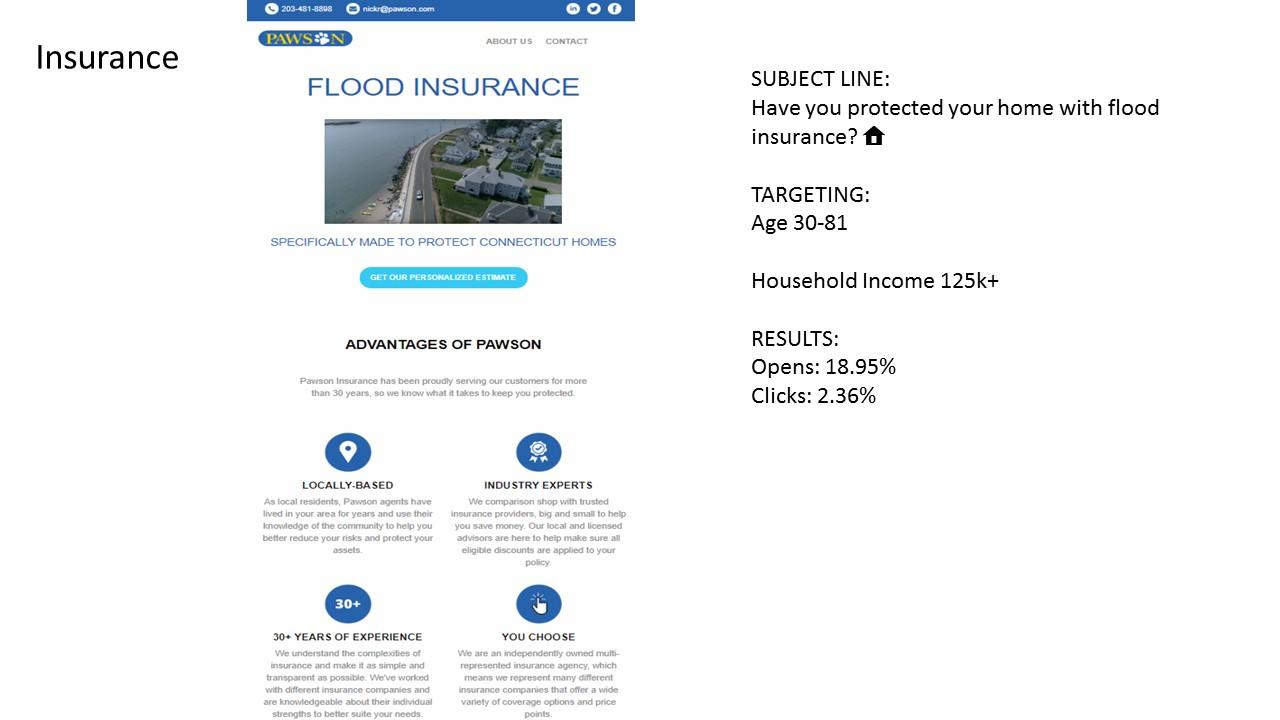Open the Twitter bird icon
The image size is (1280, 720).
click(x=594, y=9)
